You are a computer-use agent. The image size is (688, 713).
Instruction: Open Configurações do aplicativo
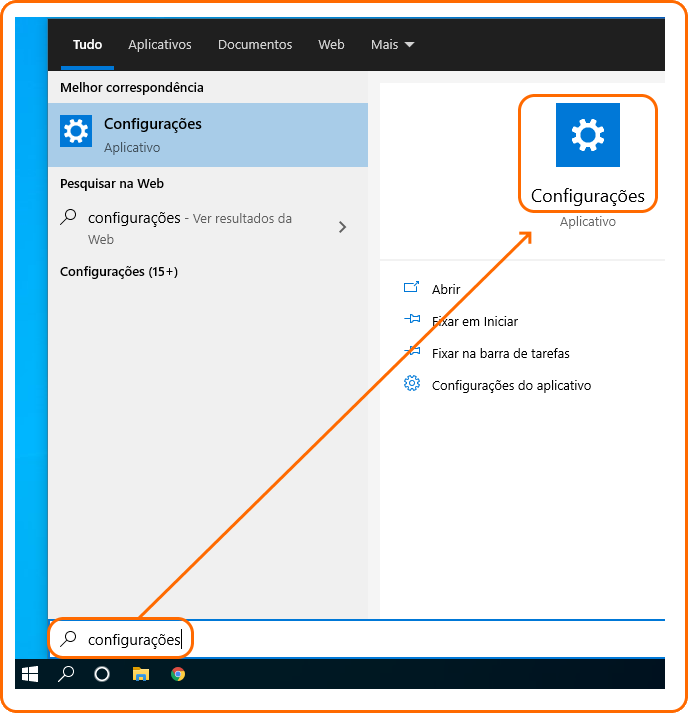click(x=511, y=386)
